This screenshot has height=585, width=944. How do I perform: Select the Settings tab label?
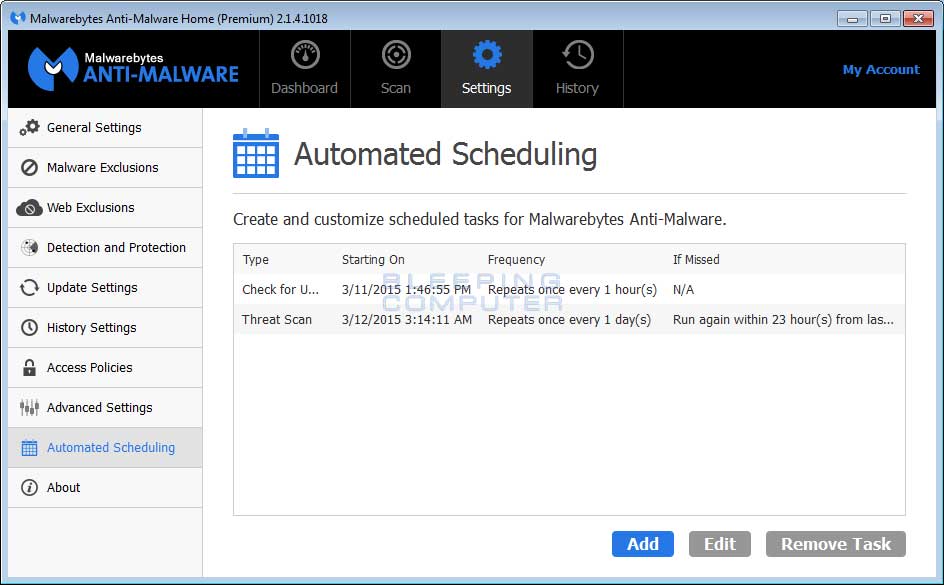(486, 88)
